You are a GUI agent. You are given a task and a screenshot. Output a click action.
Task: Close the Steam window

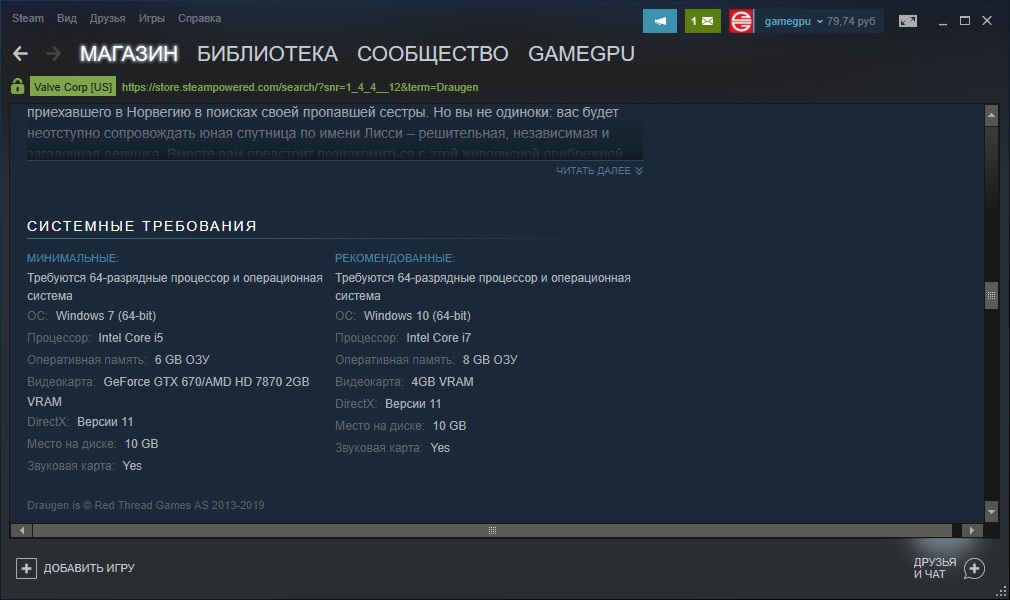987,21
